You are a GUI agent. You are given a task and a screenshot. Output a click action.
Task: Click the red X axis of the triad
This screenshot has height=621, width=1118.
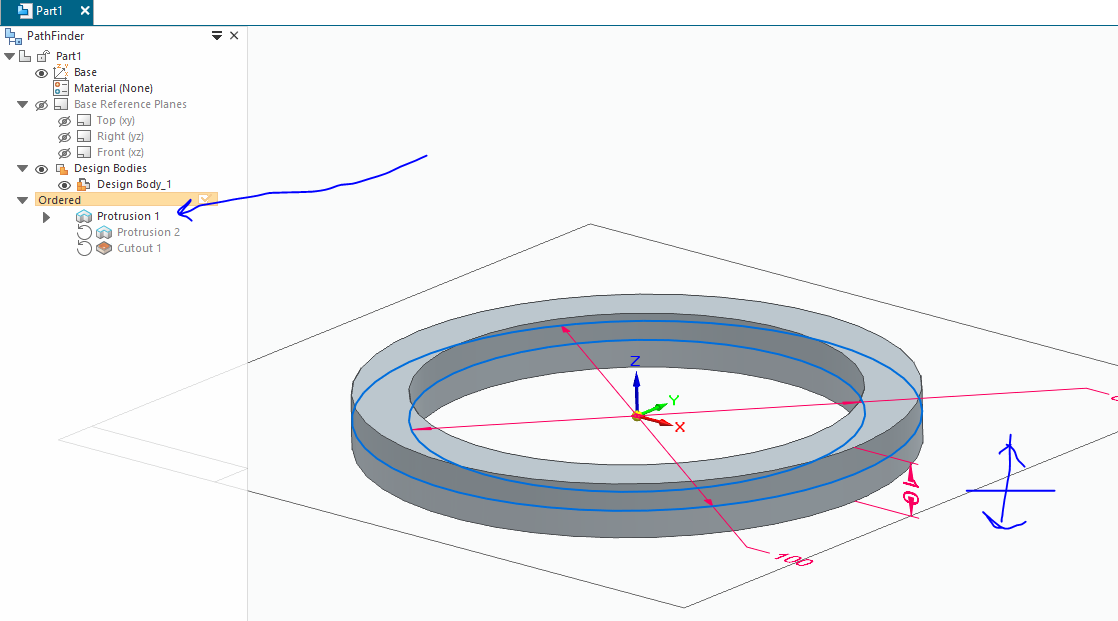(657, 421)
